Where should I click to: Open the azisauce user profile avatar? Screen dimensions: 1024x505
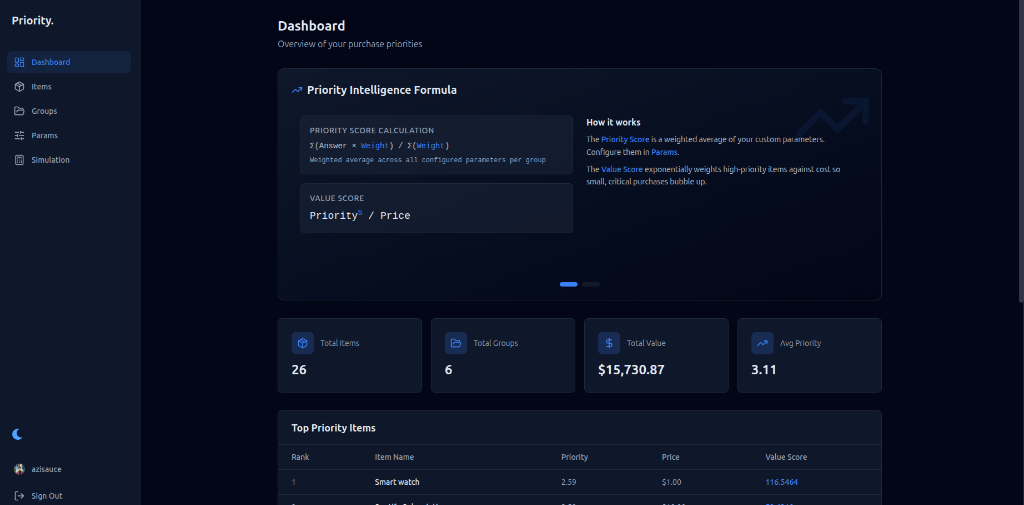click(x=19, y=469)
